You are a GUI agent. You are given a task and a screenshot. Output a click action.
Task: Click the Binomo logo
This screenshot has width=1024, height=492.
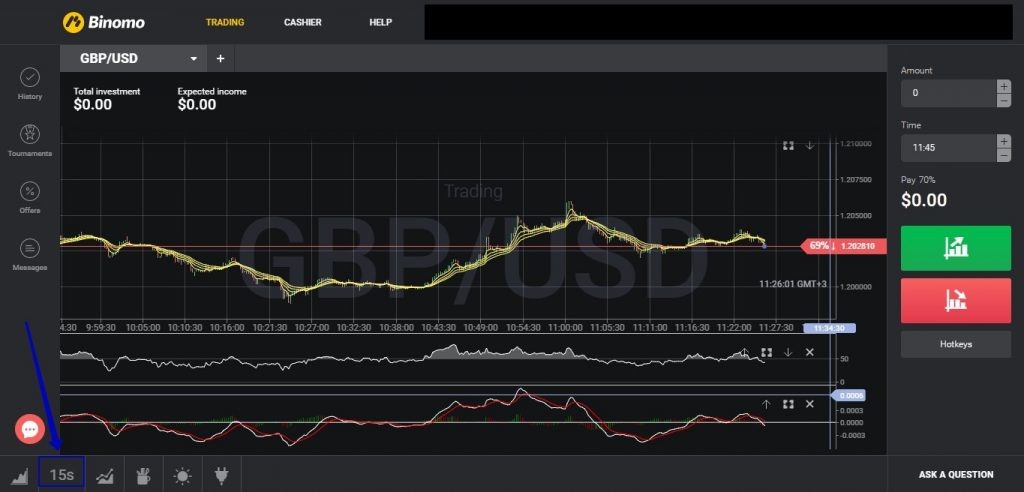(x=104, y=22)
